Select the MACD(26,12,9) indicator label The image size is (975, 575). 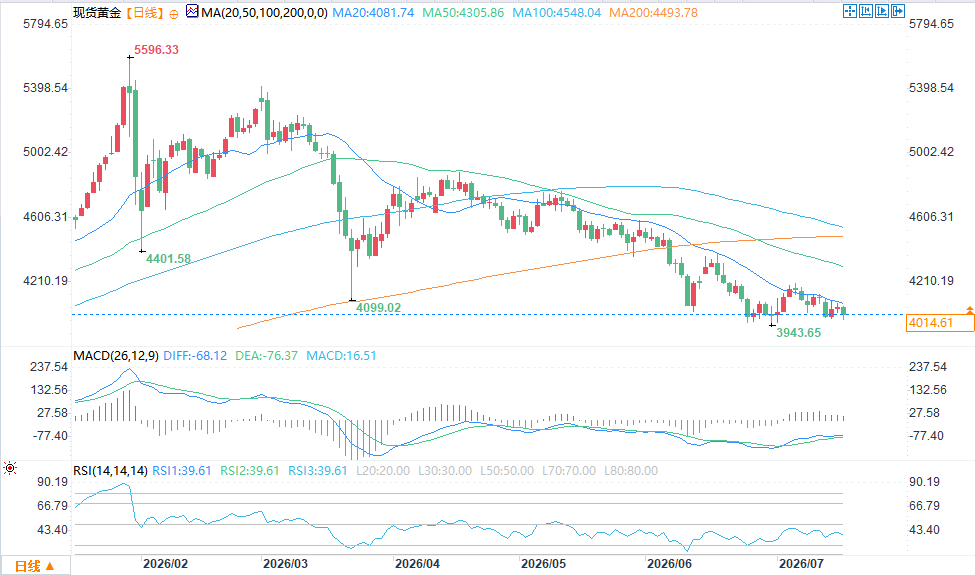click(116, 356)
